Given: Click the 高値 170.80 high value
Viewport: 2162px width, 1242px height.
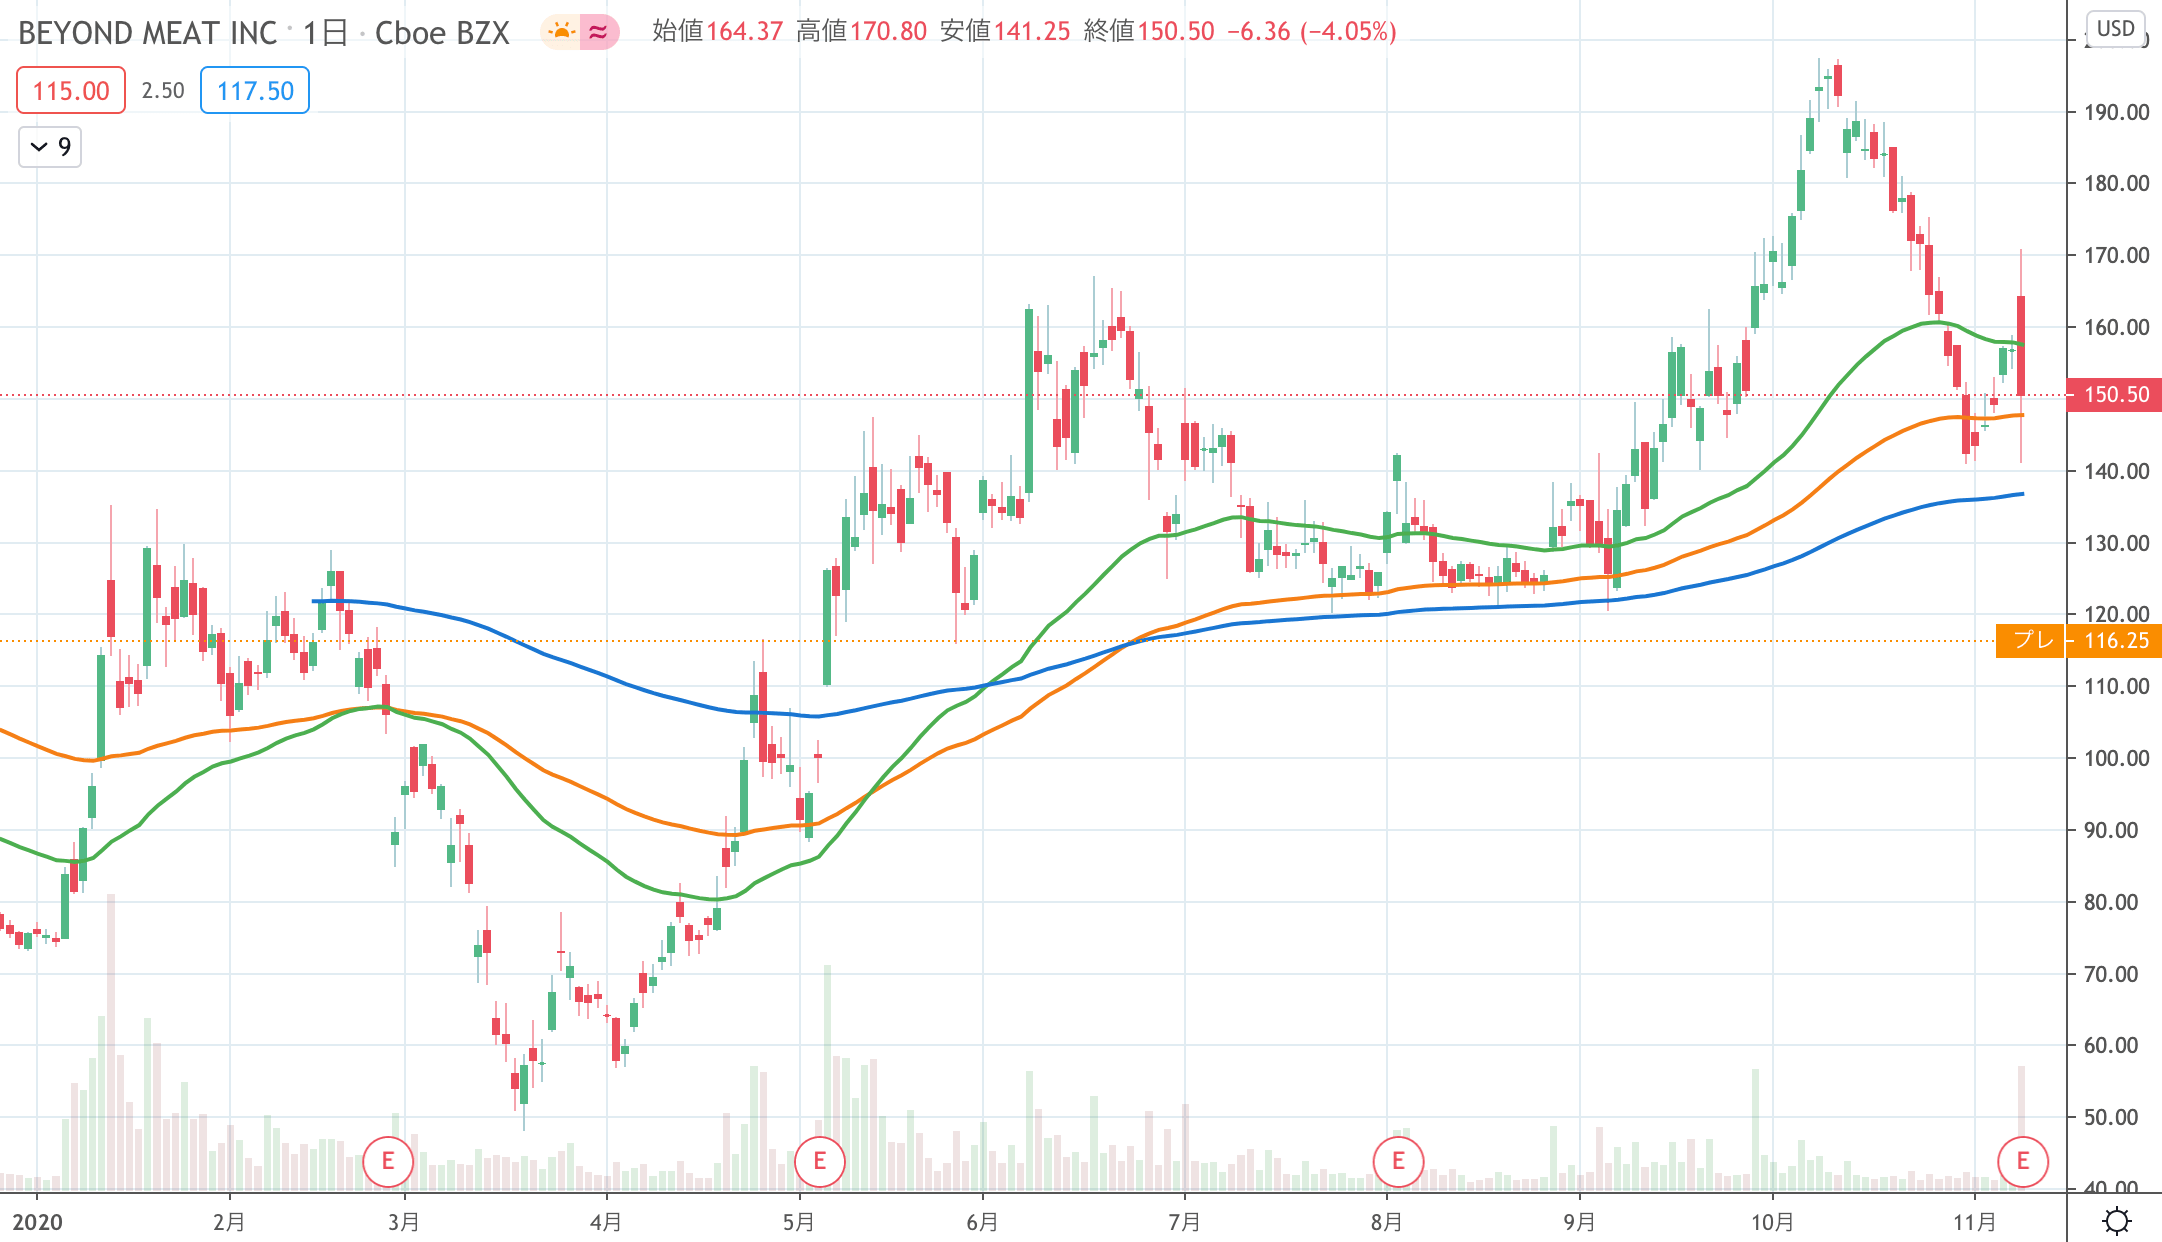Looking at the screenshot, I should click(862, 32).
